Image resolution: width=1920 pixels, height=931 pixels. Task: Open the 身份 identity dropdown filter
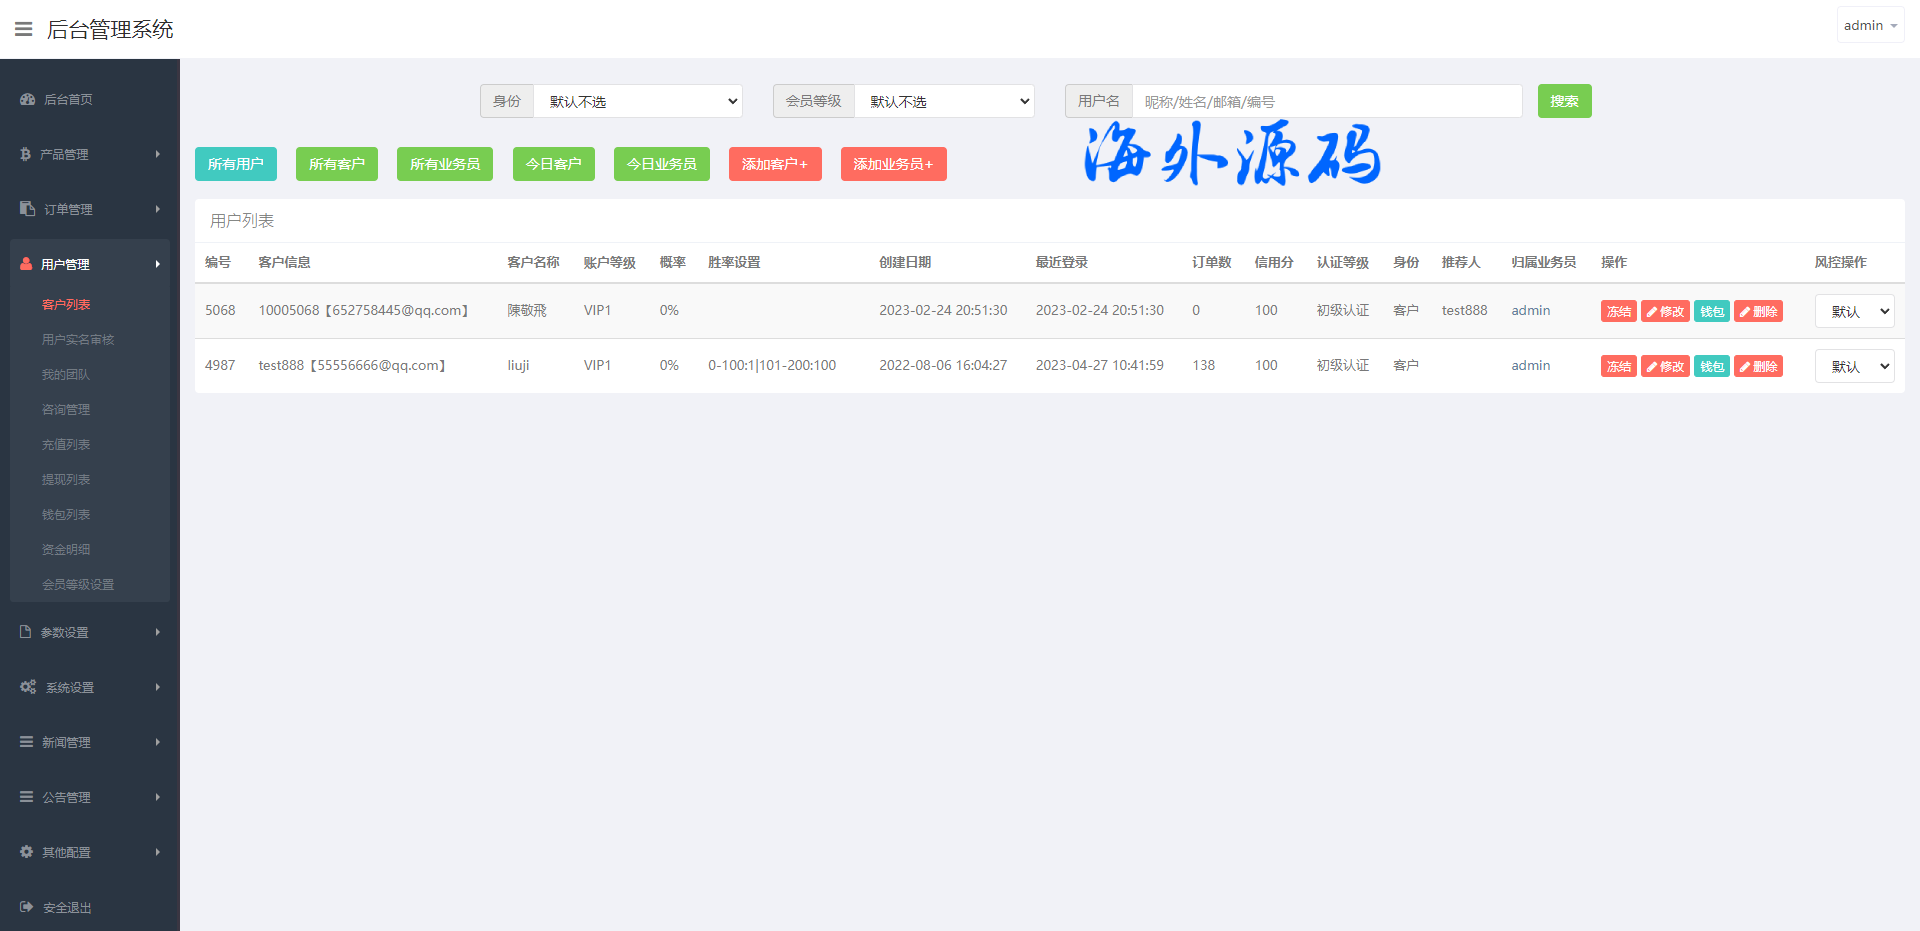tap(638, 101)
